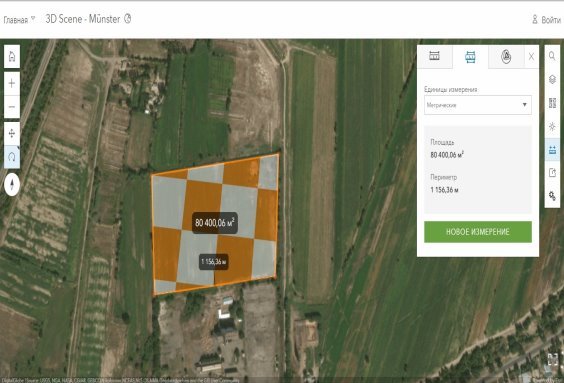Click the Home view icon
The width and height of the screenshot is (564, 383).
[12, 56]
